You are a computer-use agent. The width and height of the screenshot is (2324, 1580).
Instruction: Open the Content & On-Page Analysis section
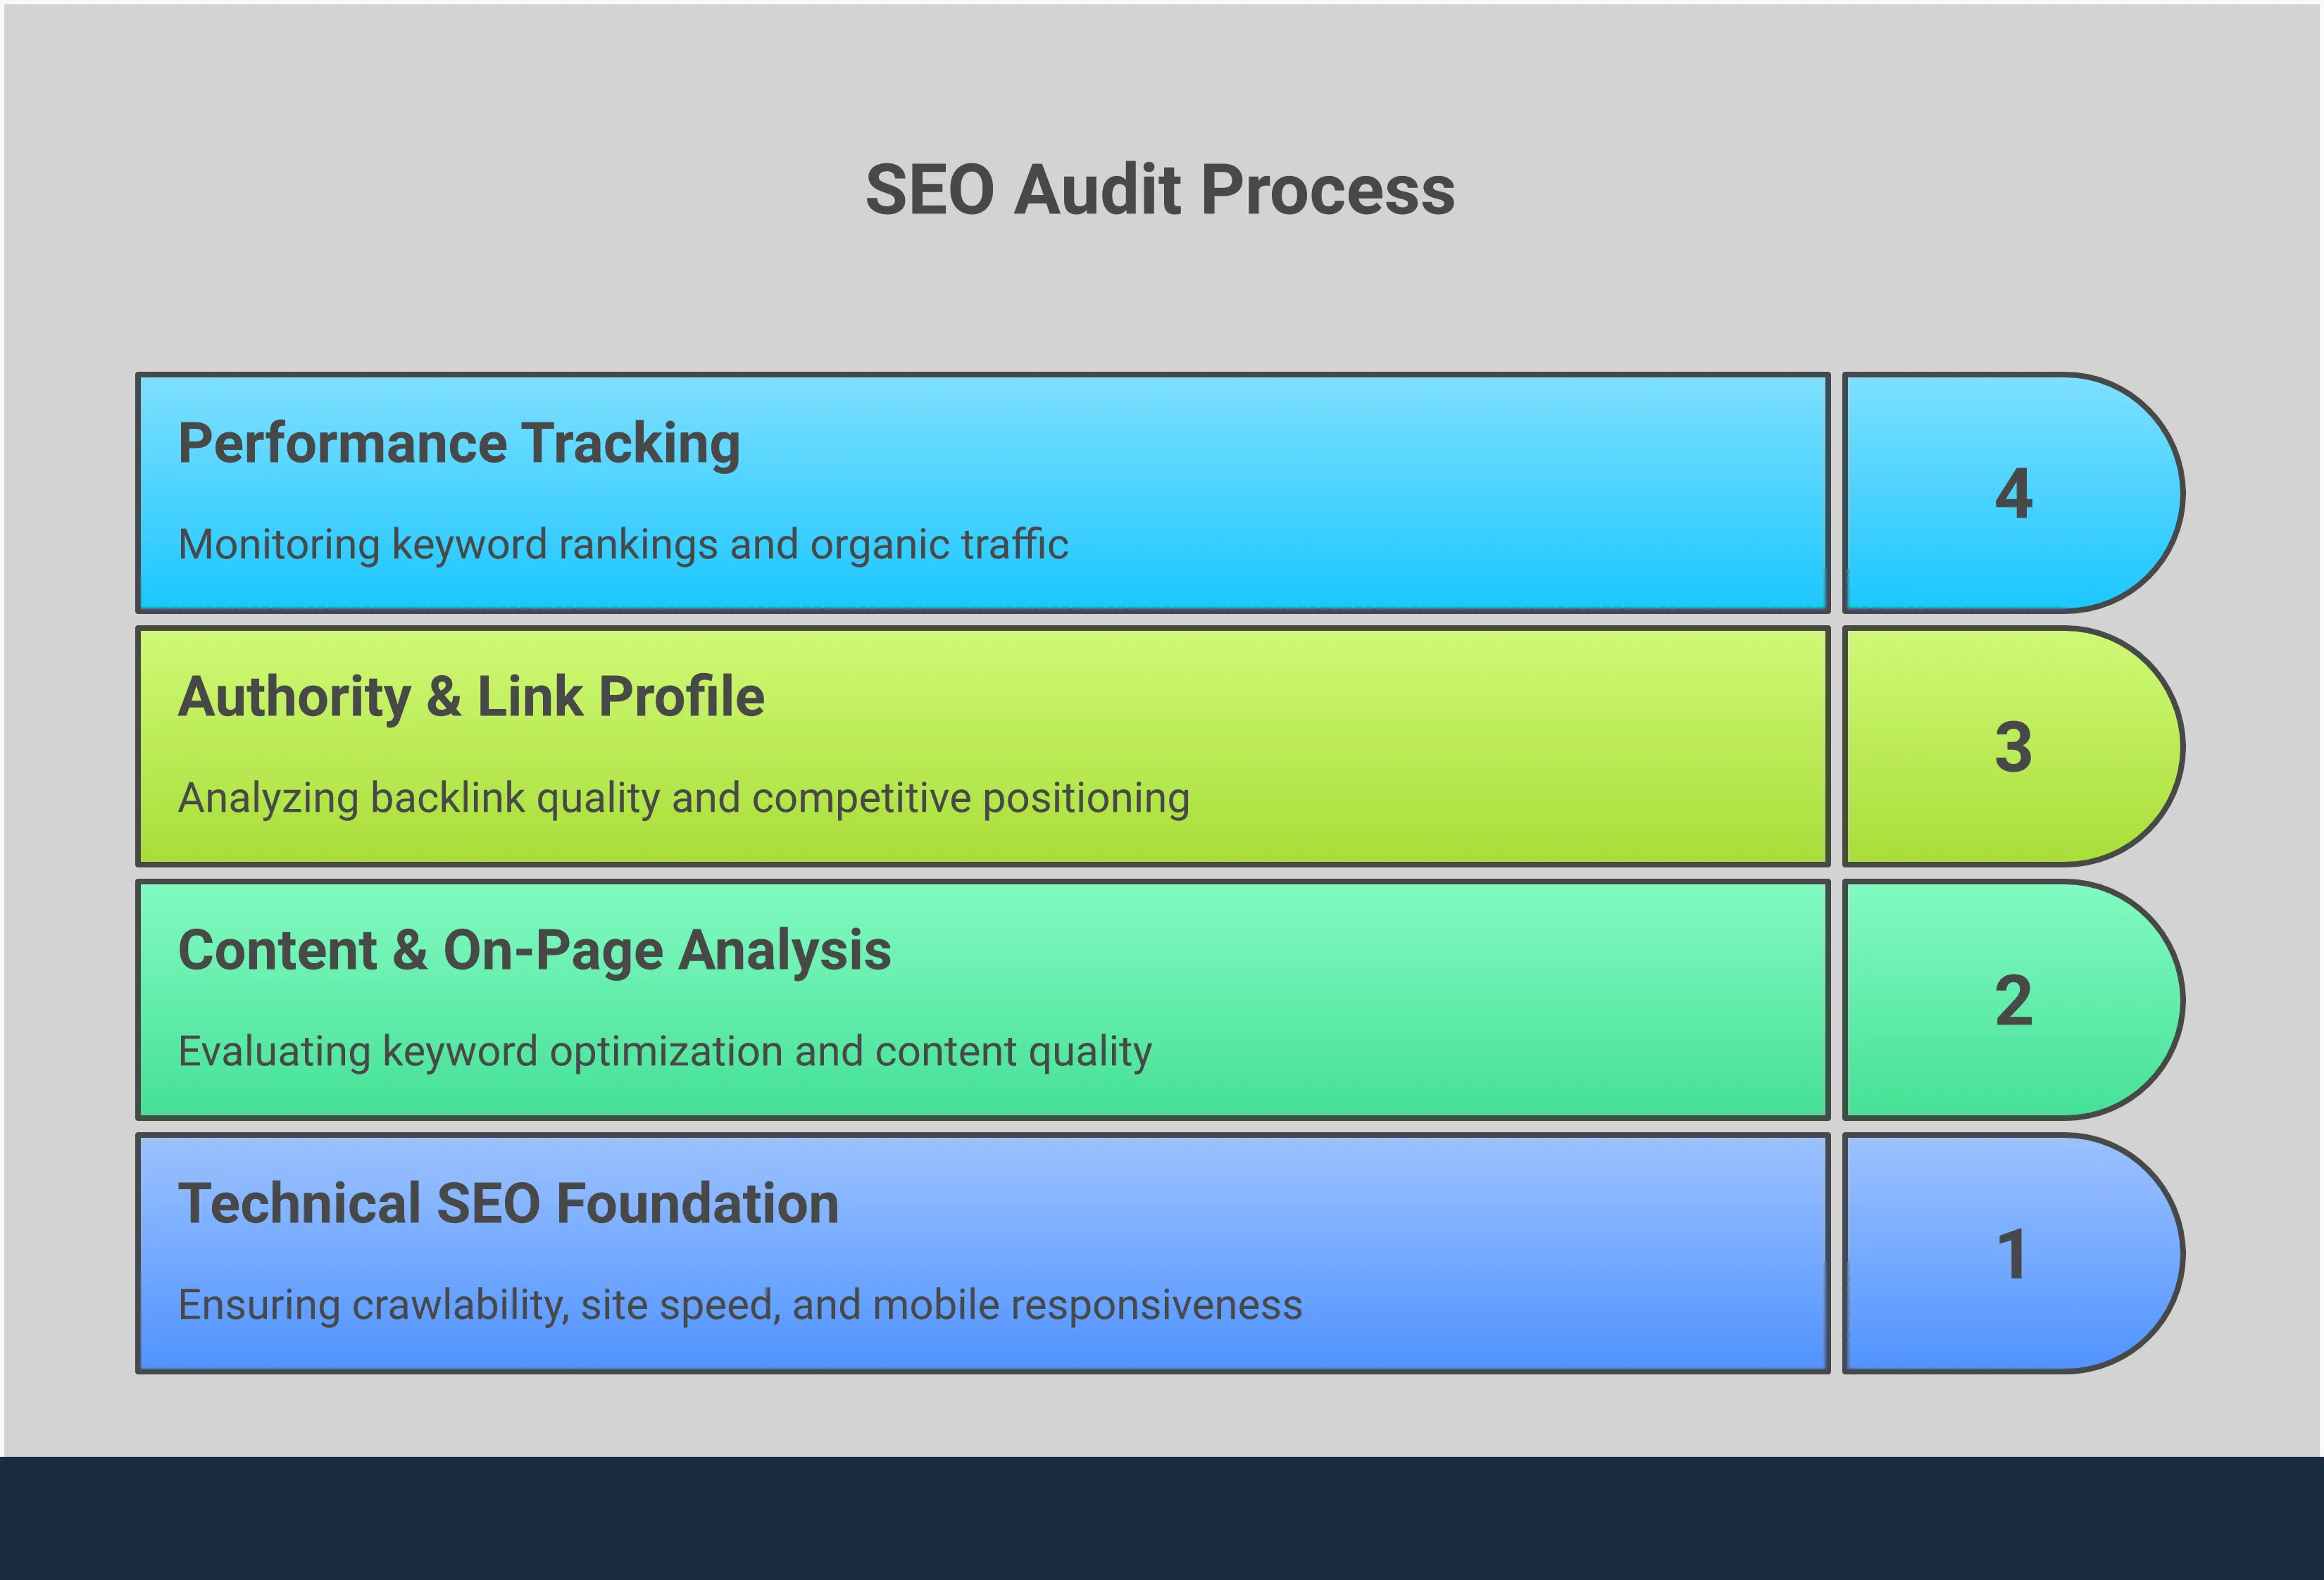(536, 950)
